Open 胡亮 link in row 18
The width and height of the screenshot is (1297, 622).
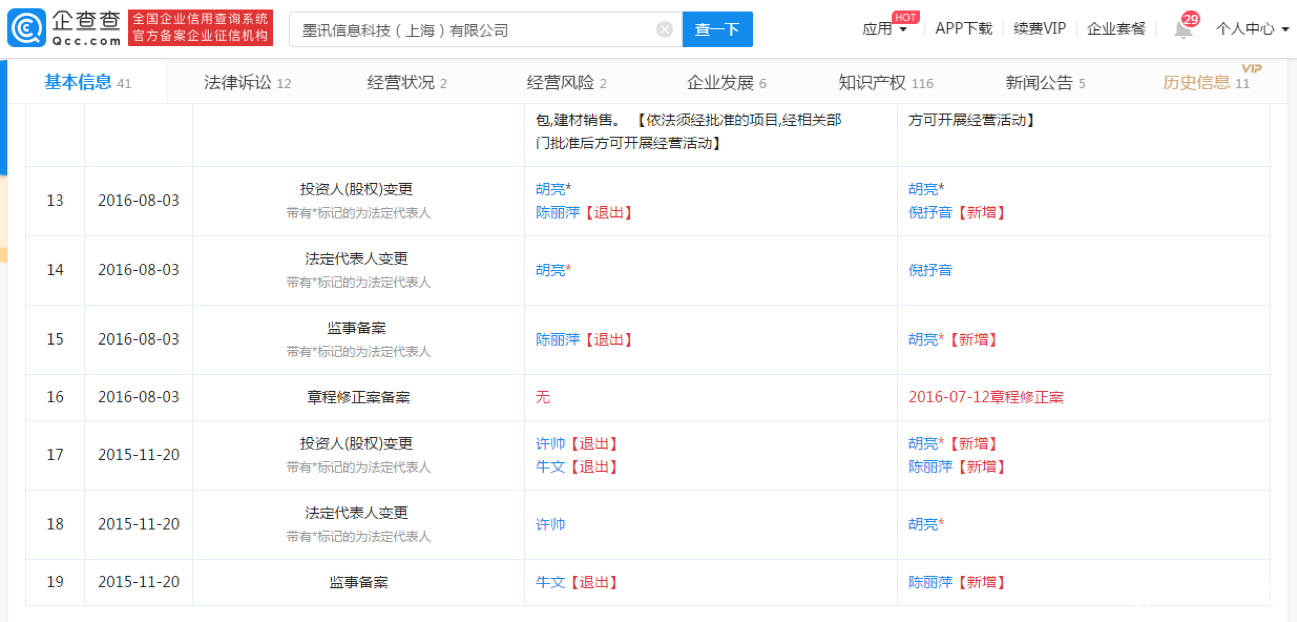(x=923, y=524)
